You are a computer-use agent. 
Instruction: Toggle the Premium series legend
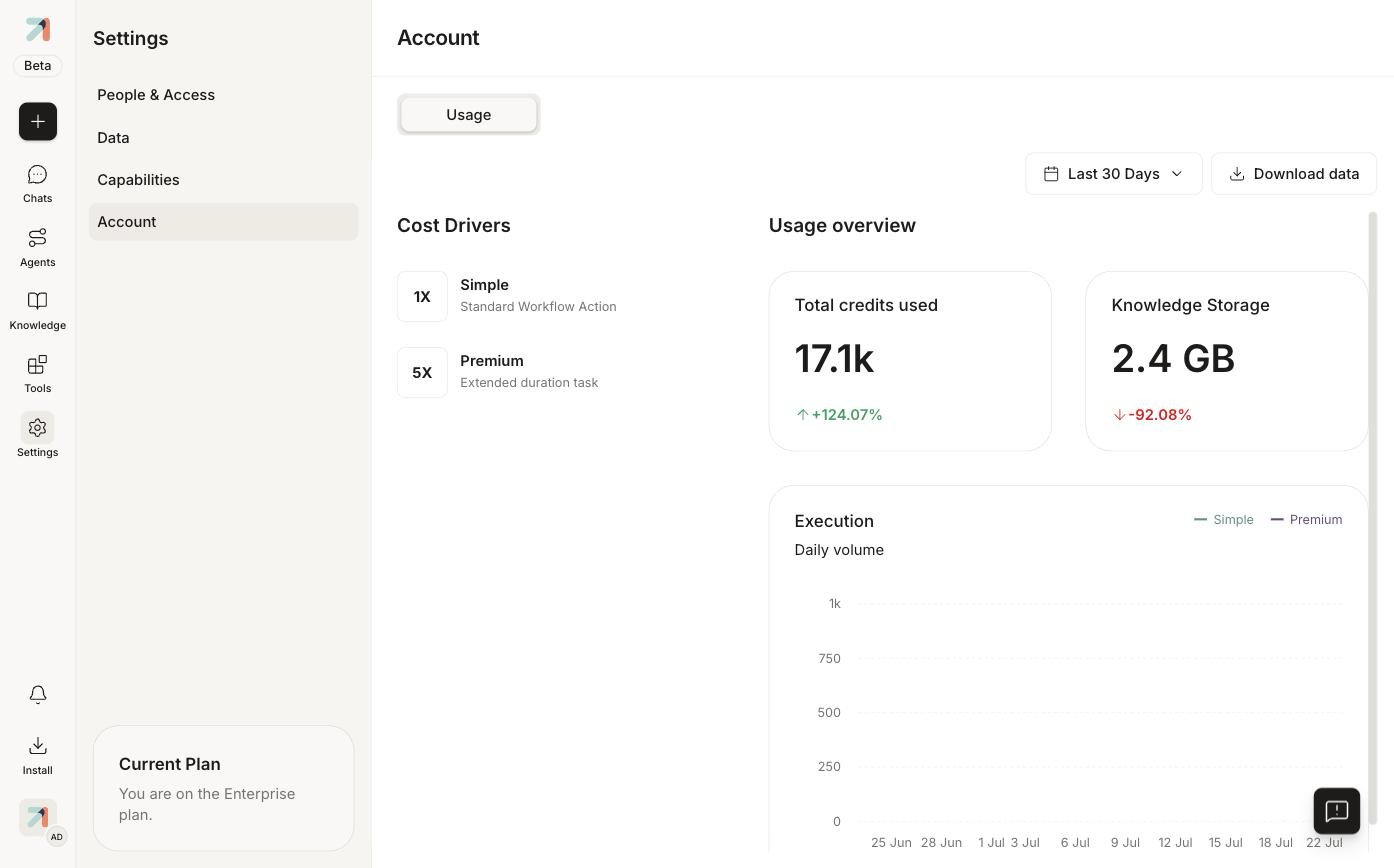1305,520
